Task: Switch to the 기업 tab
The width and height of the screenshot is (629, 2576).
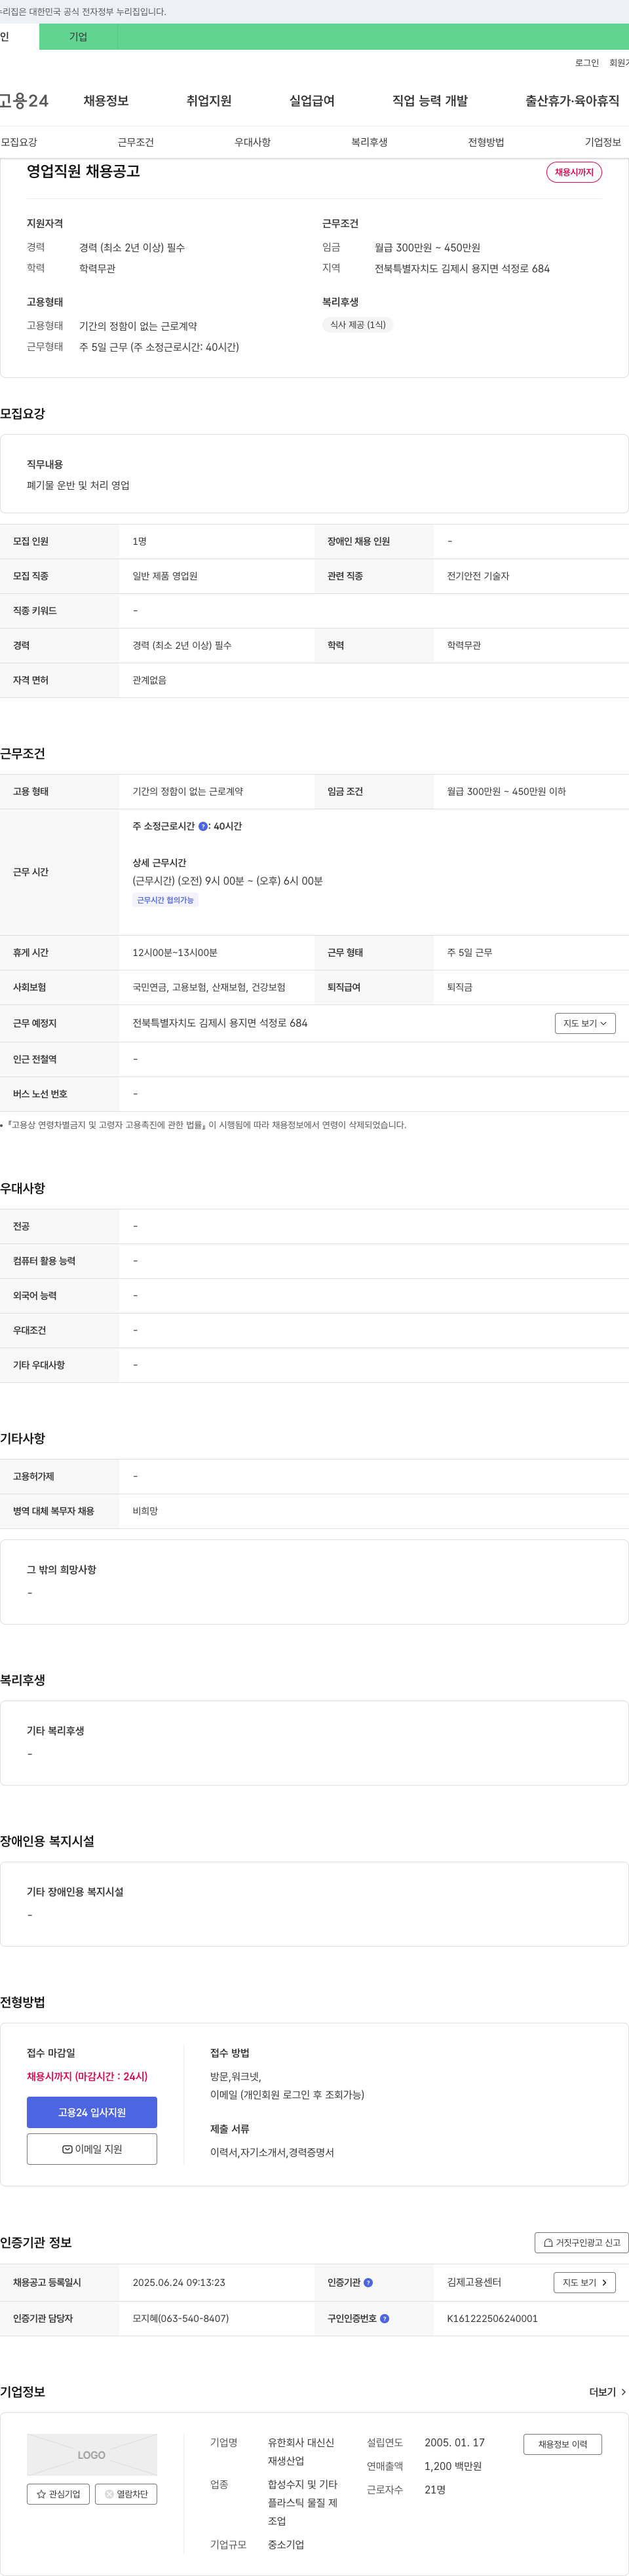Action: (78, 37)
